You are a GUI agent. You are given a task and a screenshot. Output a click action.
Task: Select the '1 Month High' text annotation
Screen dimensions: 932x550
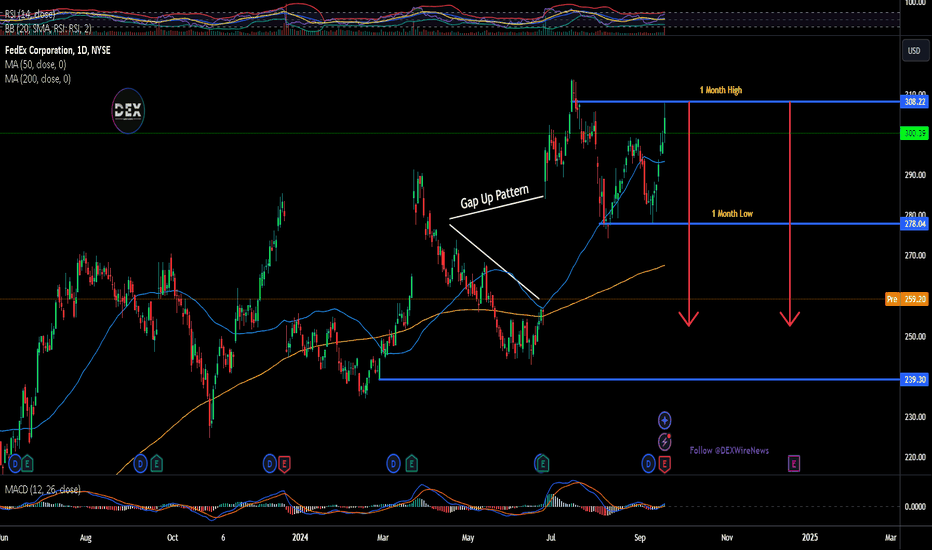point(720,90)
